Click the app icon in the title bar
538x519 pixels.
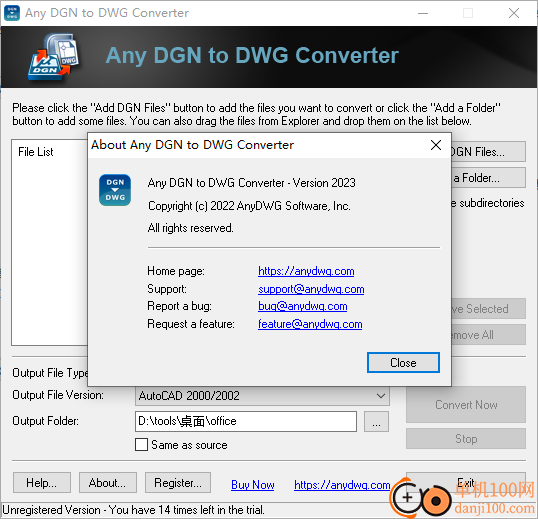tap(12, 13)
